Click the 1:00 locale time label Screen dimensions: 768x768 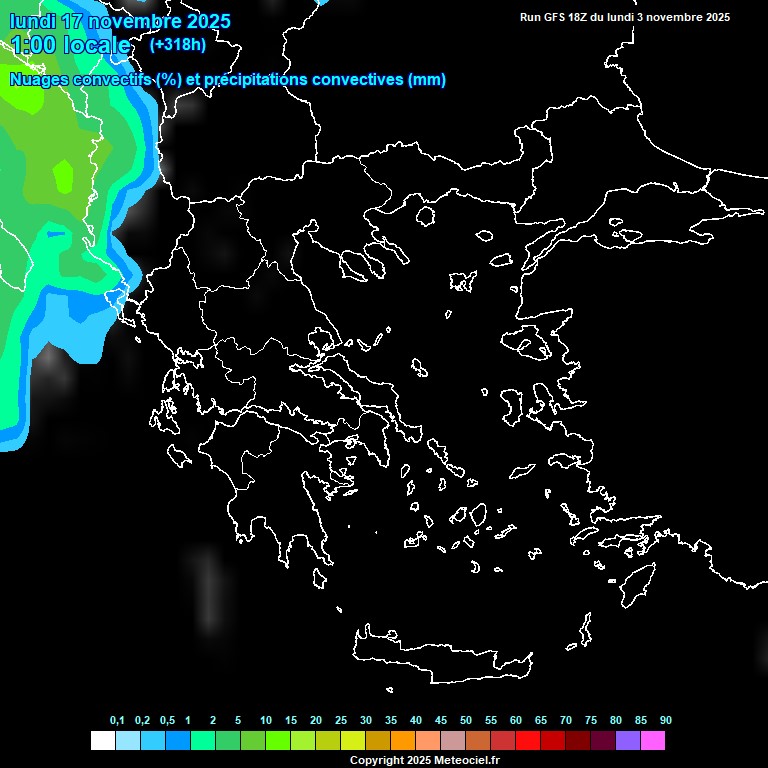(x=70, y=45)
